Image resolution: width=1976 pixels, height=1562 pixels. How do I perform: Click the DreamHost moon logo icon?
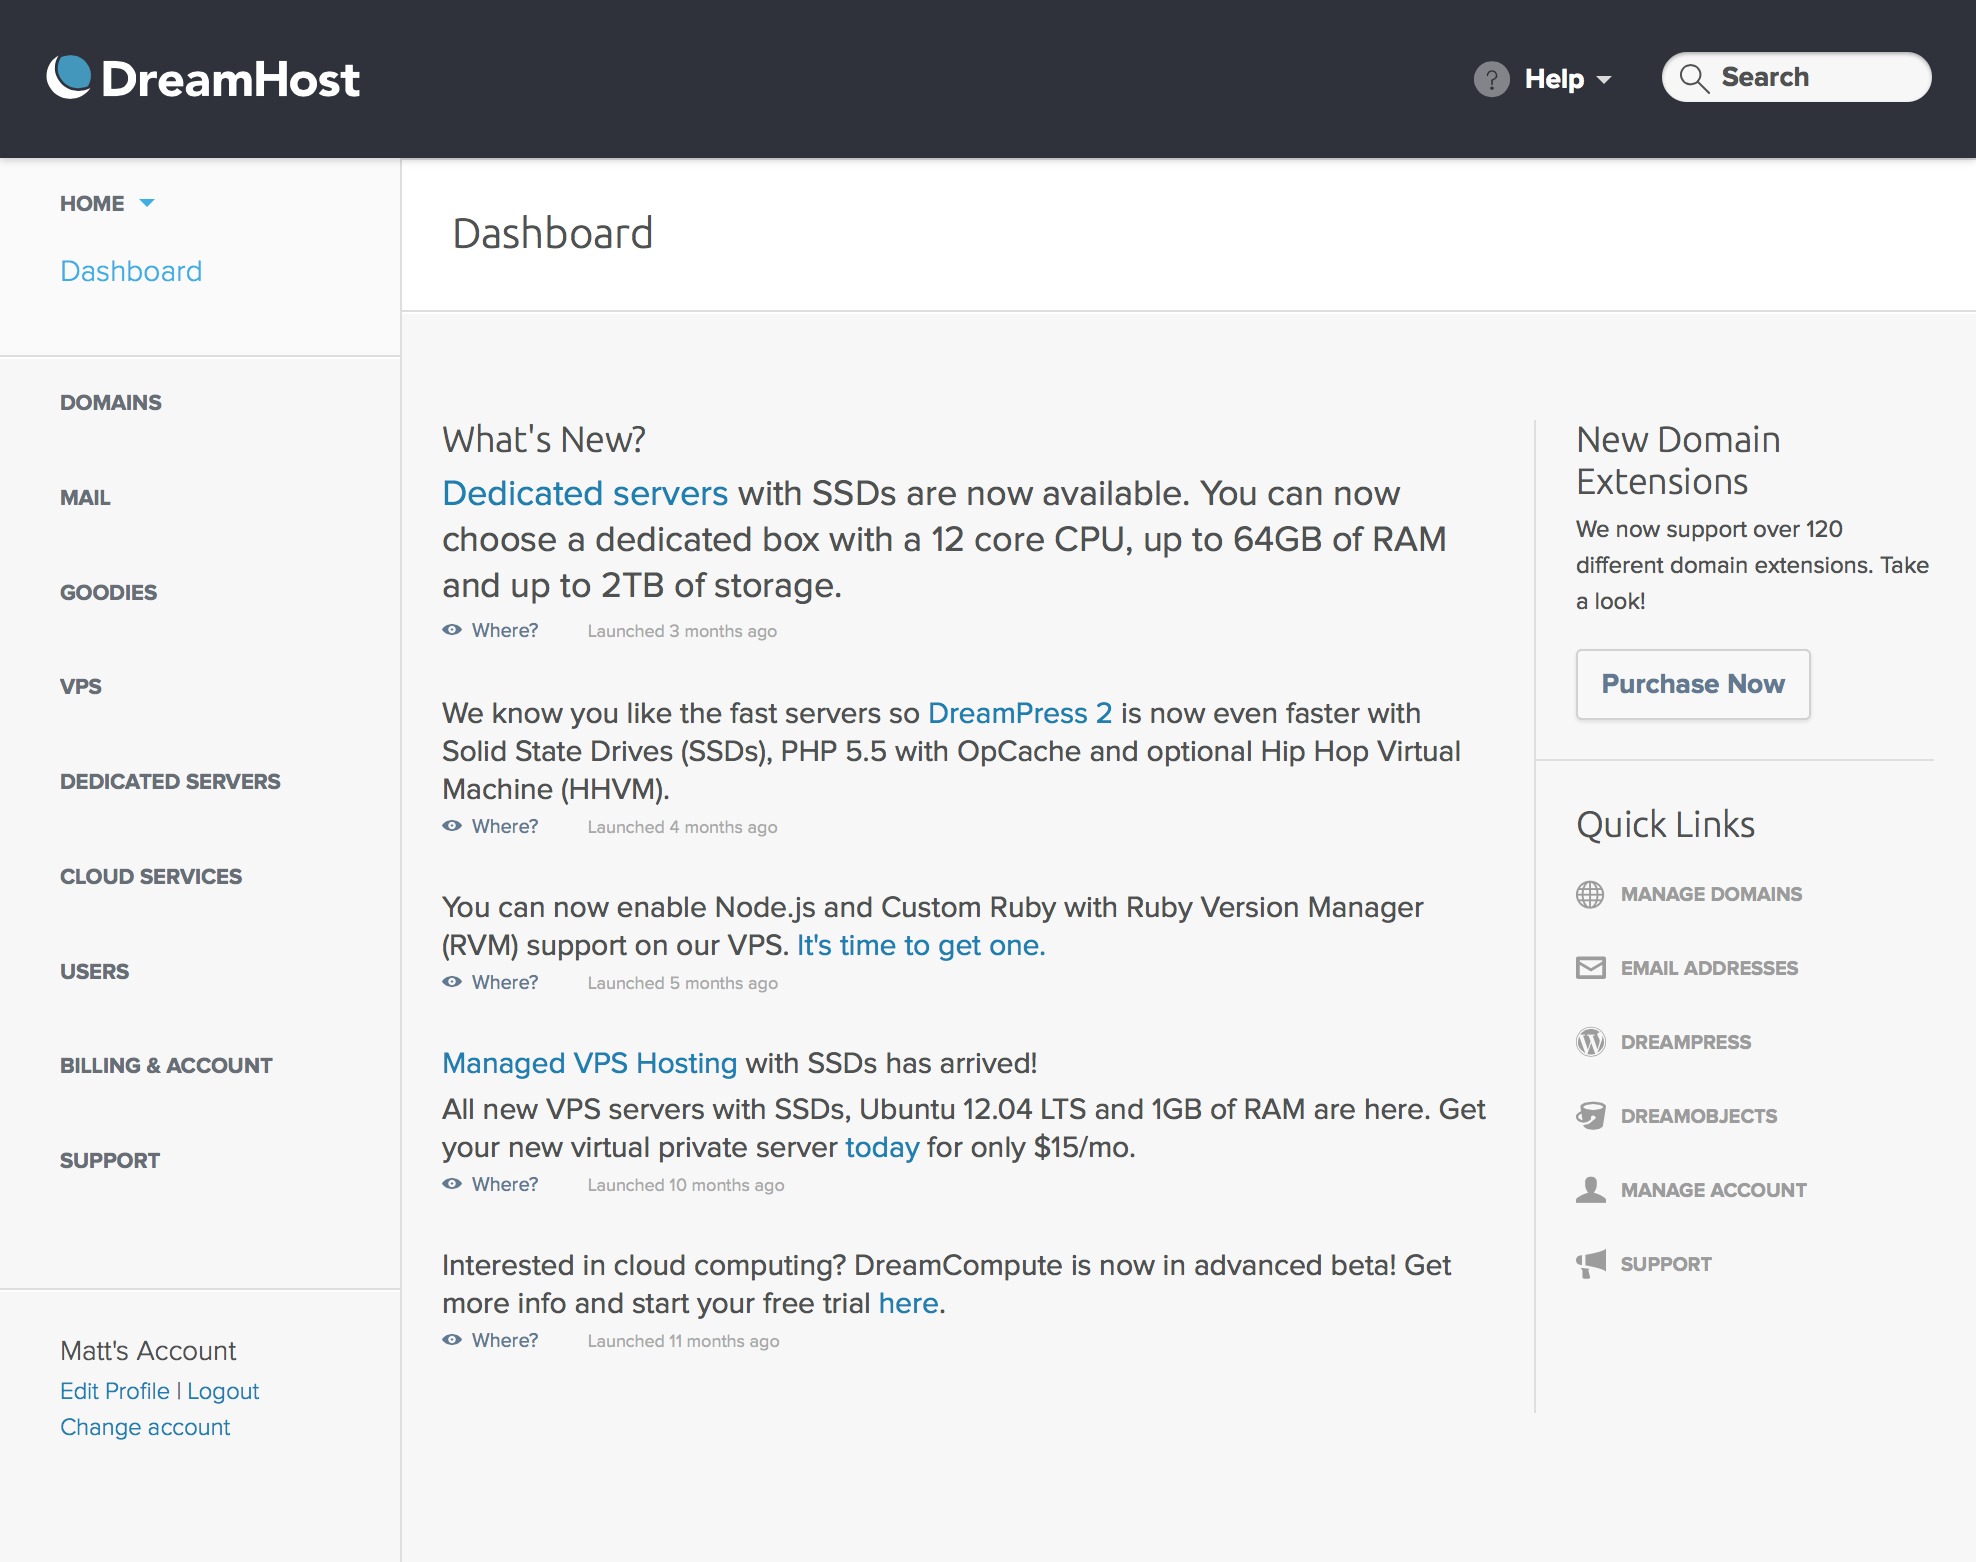point(69,77)
